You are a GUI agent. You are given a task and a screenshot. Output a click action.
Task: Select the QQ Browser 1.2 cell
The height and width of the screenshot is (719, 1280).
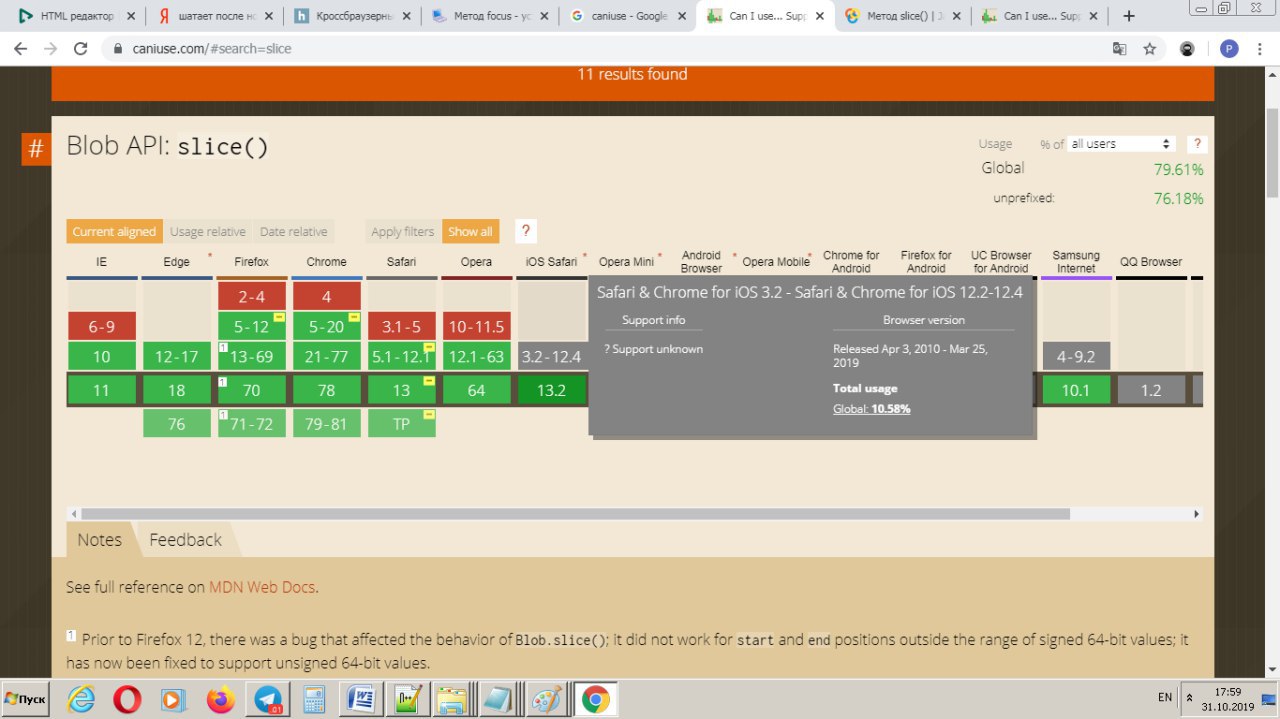tap(1151, 390)
